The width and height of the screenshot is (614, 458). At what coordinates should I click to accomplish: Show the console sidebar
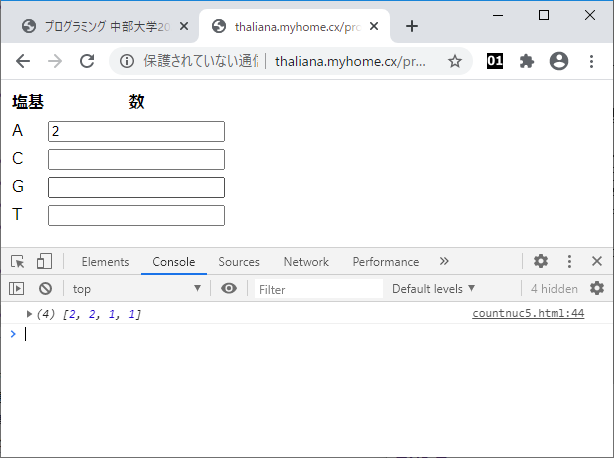(16, 289)
